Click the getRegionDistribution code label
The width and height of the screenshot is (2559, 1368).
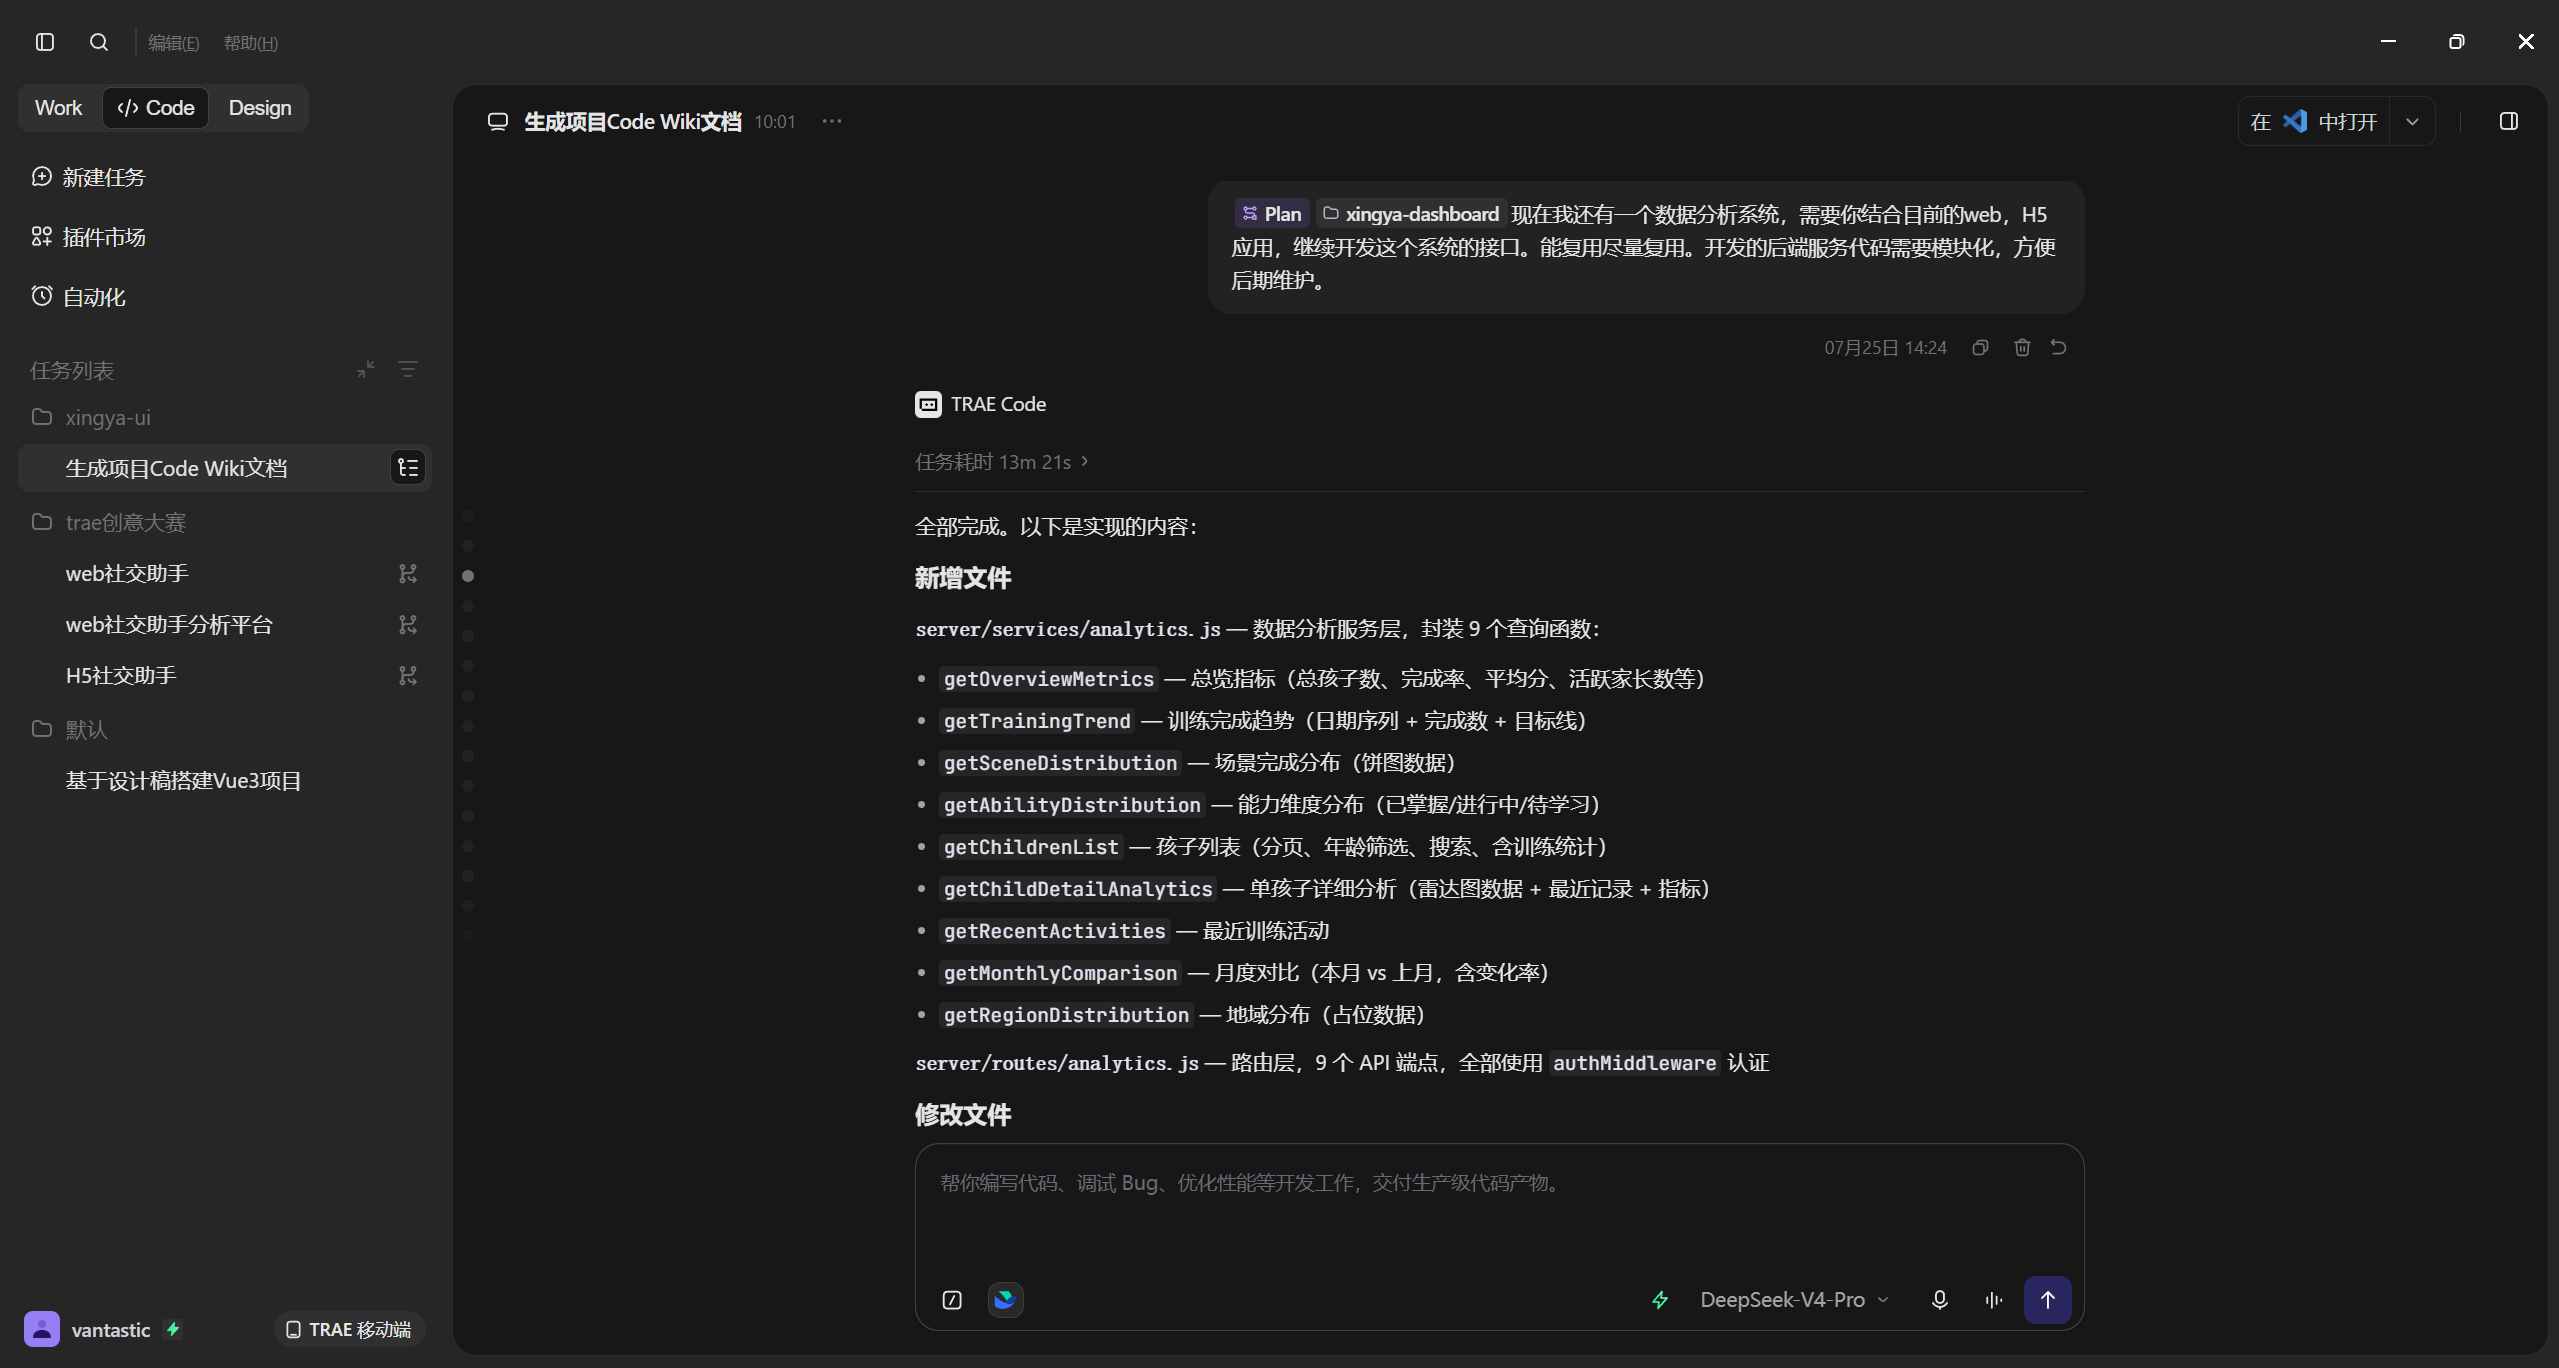click(1066, 1015)
